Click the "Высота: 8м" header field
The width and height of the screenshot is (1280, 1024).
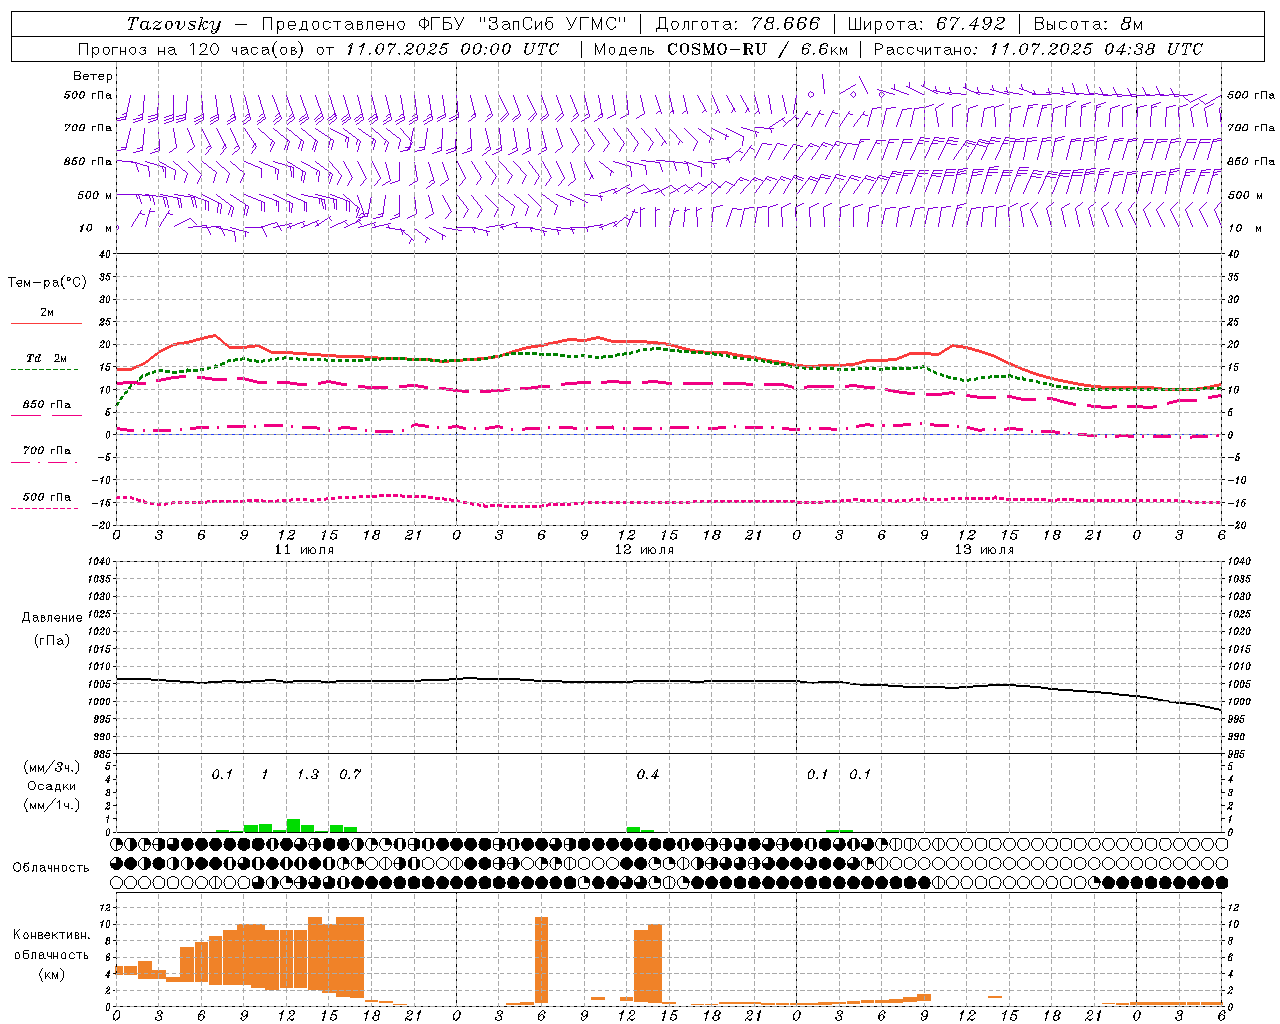[1088, 24]
